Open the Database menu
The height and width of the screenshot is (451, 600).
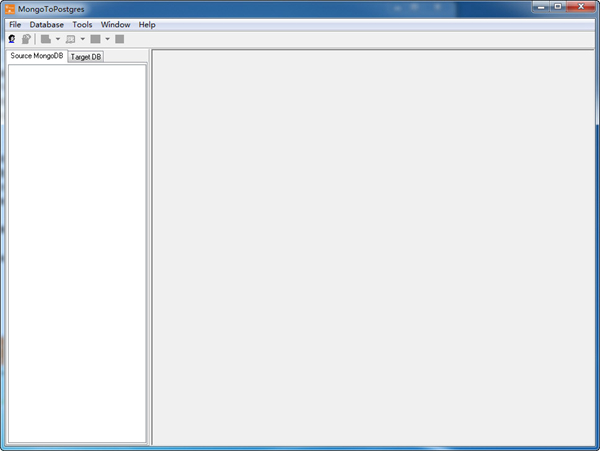tap(46, 24)
